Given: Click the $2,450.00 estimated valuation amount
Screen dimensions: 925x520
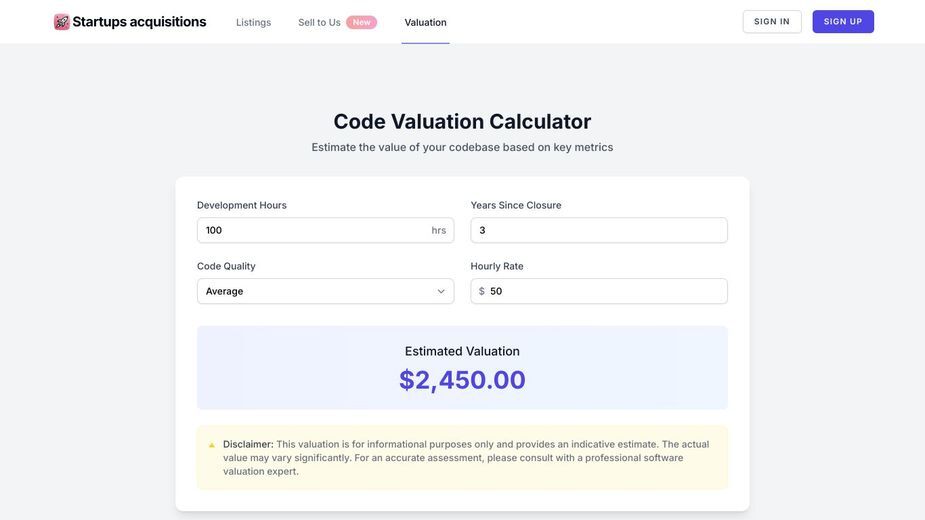Looking at the screenshot, I should pyautogui.click(x=462, y=380).
